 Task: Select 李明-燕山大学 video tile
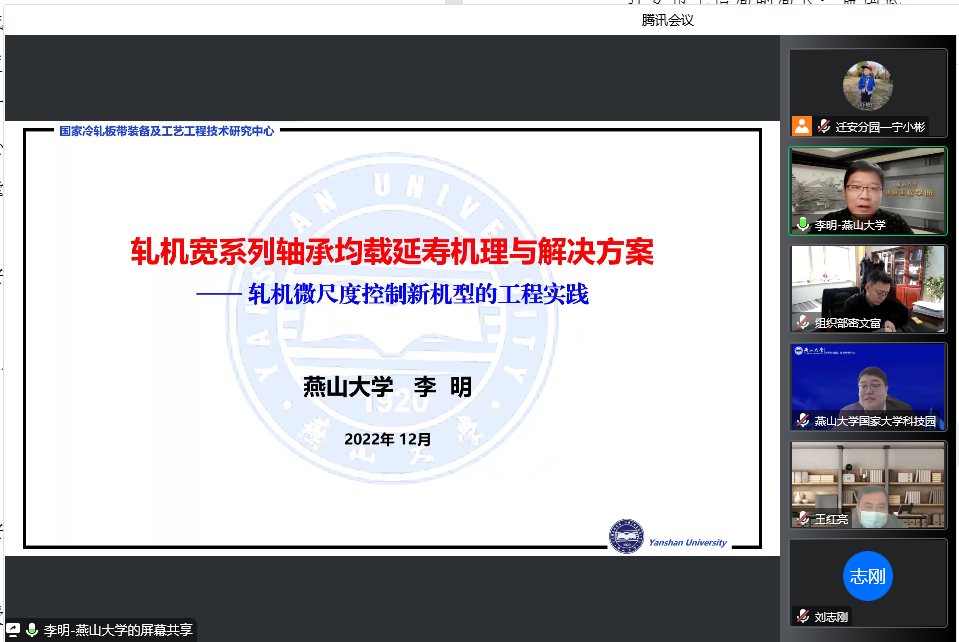pos(868,191)
